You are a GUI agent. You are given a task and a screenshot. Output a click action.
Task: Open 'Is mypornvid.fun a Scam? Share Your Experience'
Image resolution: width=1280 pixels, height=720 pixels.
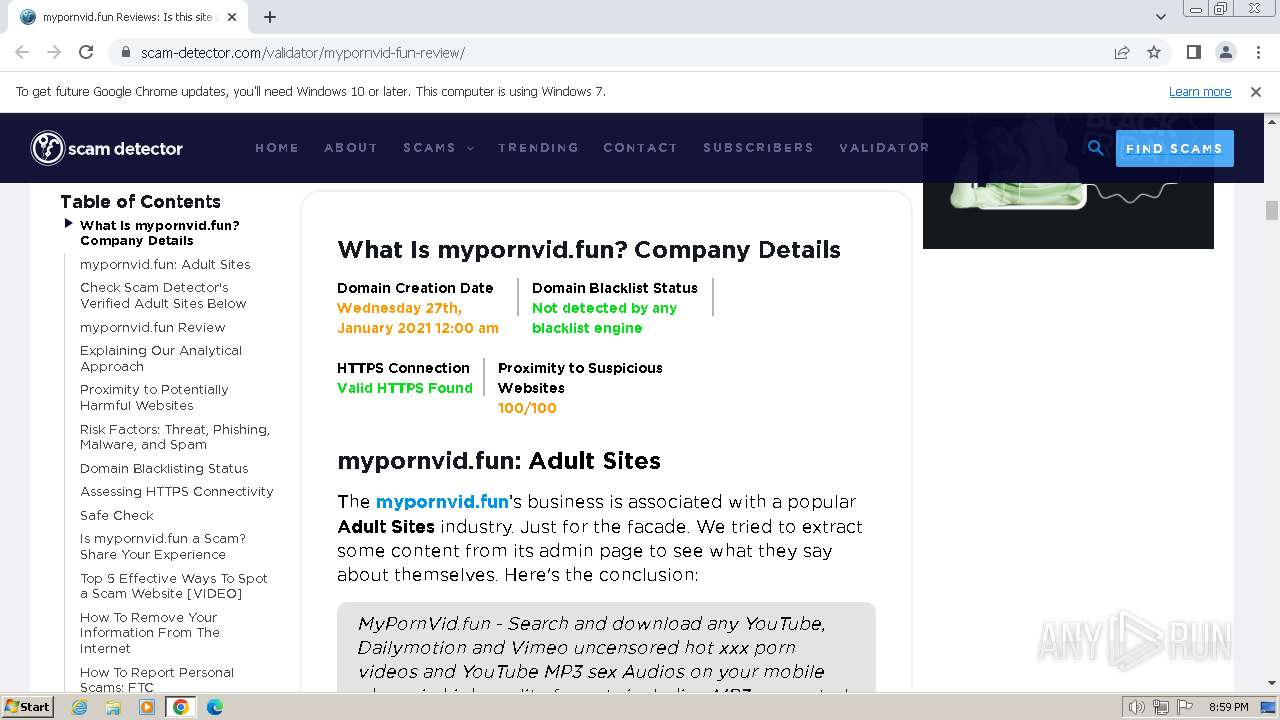[163, 546]
